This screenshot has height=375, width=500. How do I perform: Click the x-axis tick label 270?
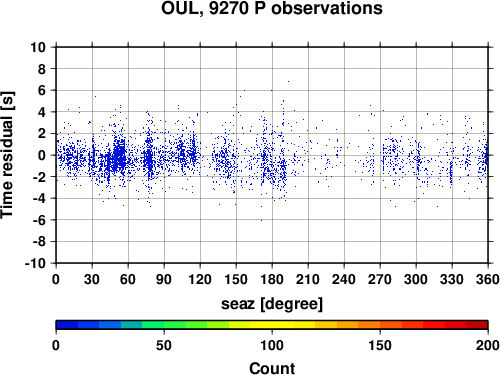[x=380, y=279]
